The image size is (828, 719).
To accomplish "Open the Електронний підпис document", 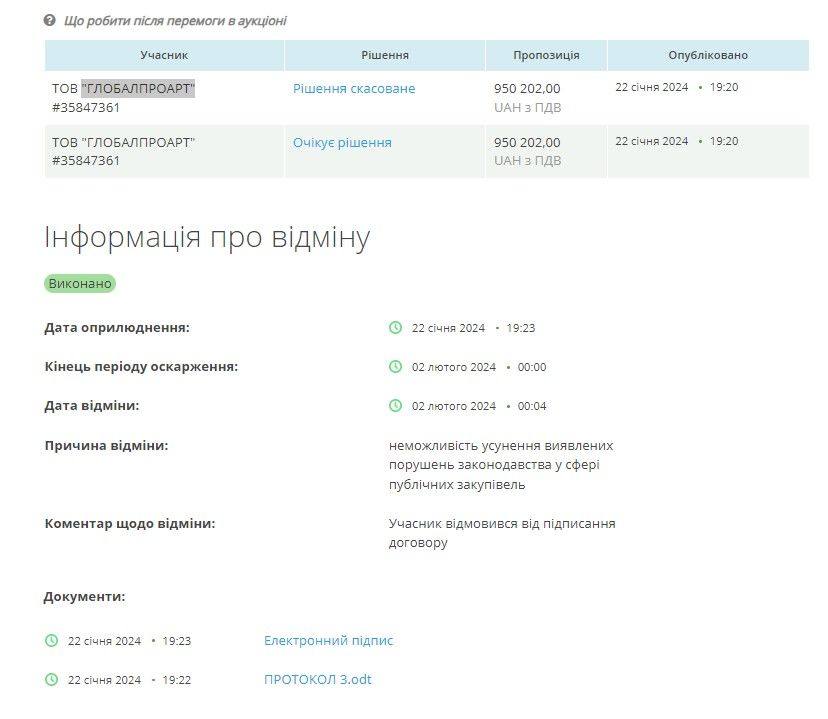I will 329,641.
